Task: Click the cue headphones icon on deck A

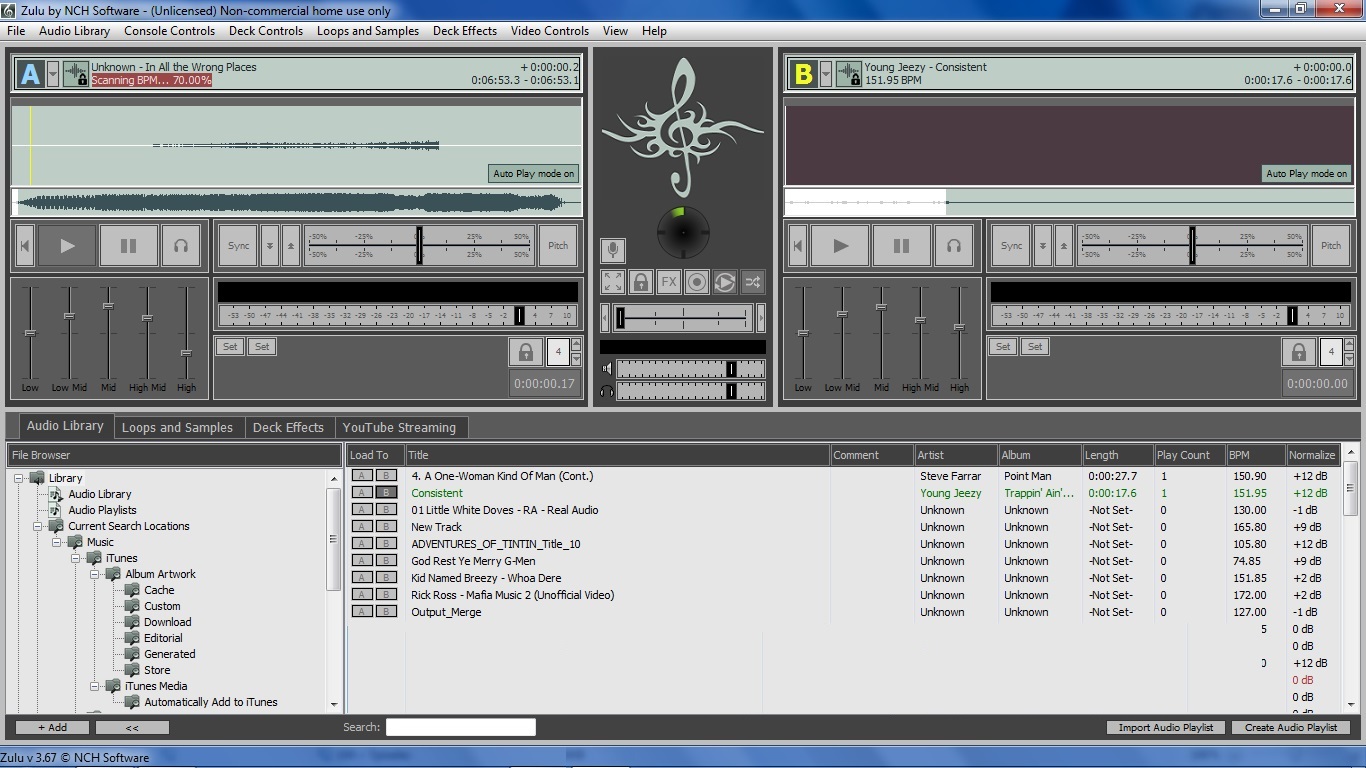Action: point(181,245)
